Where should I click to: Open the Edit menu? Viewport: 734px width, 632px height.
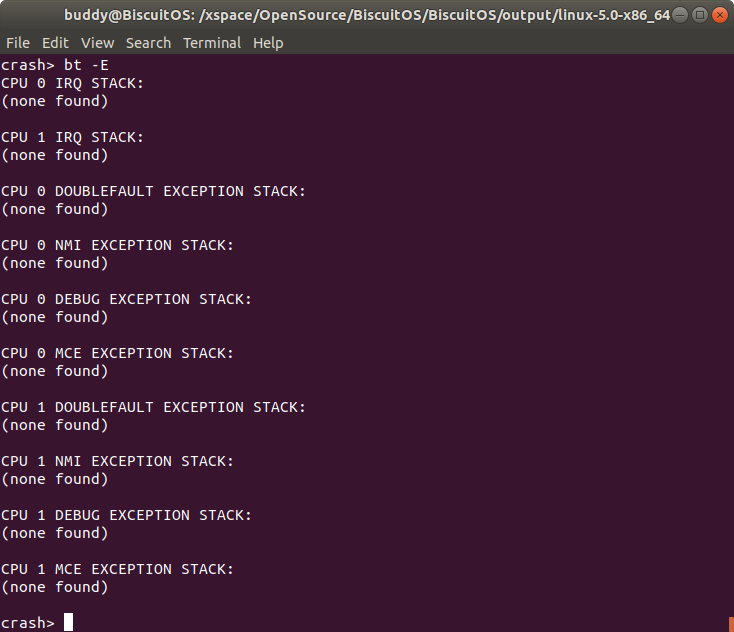pos(56,43)
